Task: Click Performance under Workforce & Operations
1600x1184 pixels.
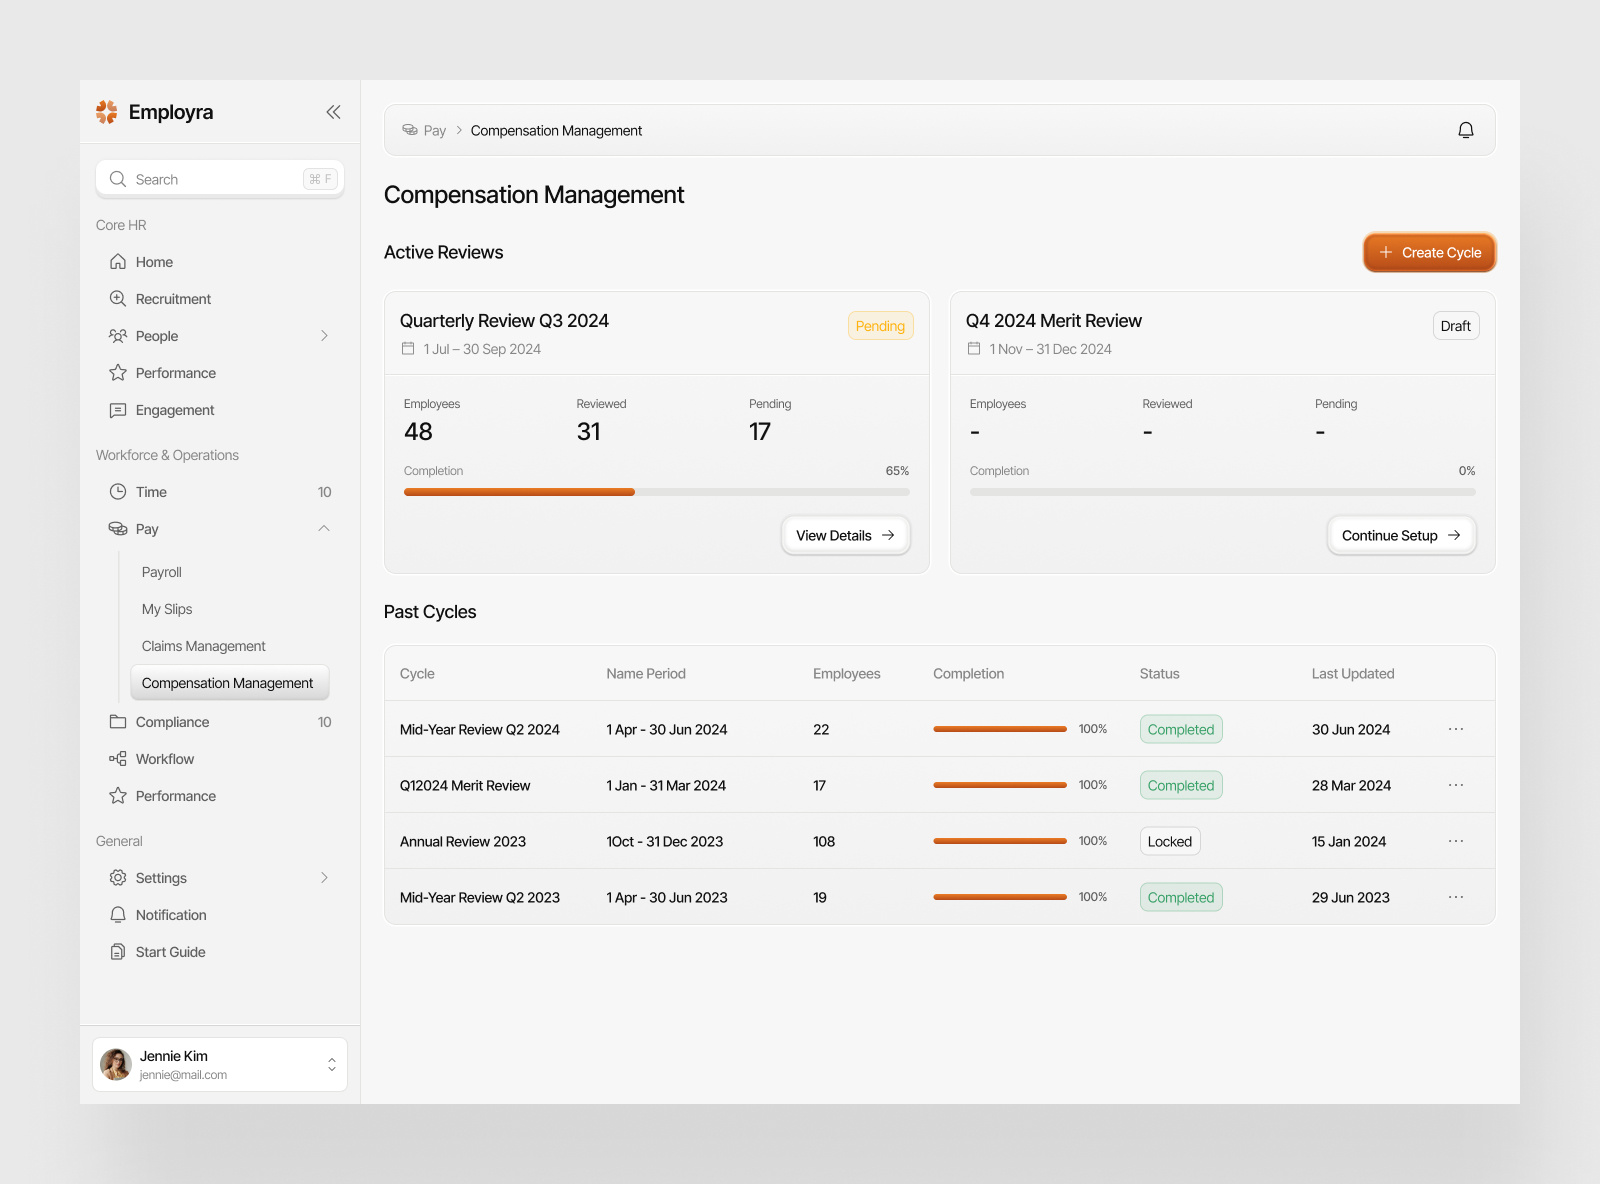Action: (176, 796)
